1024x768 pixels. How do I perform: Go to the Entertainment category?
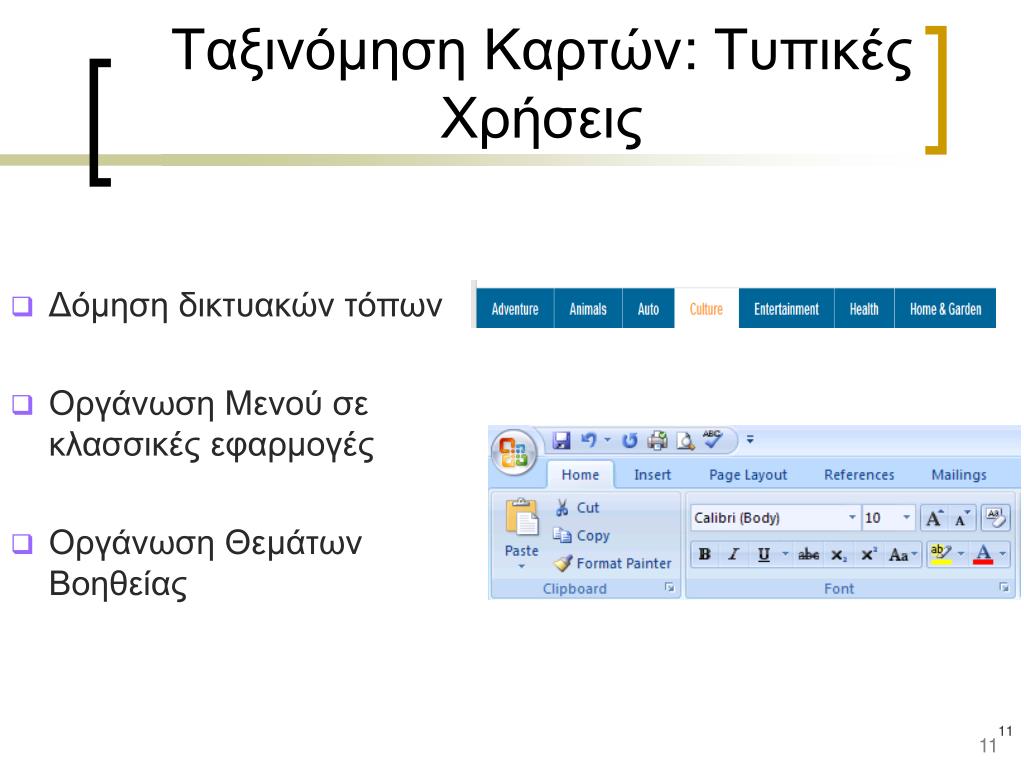click(x=786, y=308)
